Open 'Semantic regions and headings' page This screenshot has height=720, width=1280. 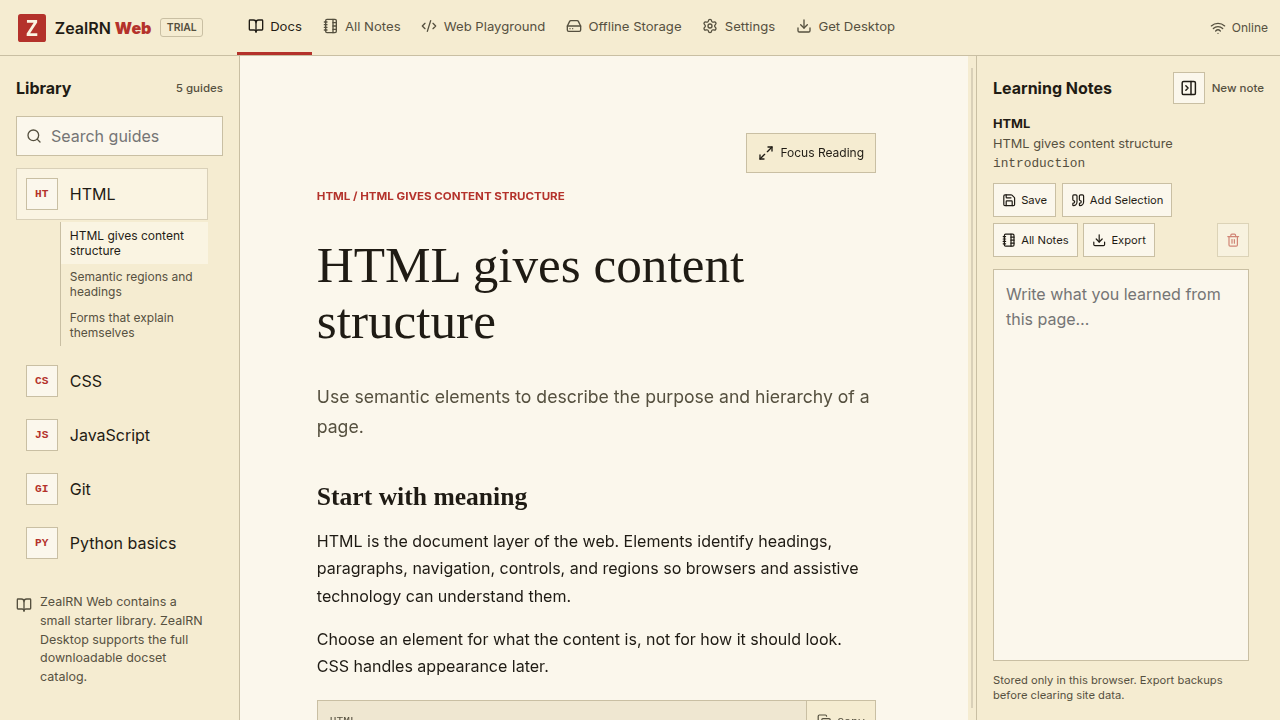pyautogui.click(x=135, y=284)
